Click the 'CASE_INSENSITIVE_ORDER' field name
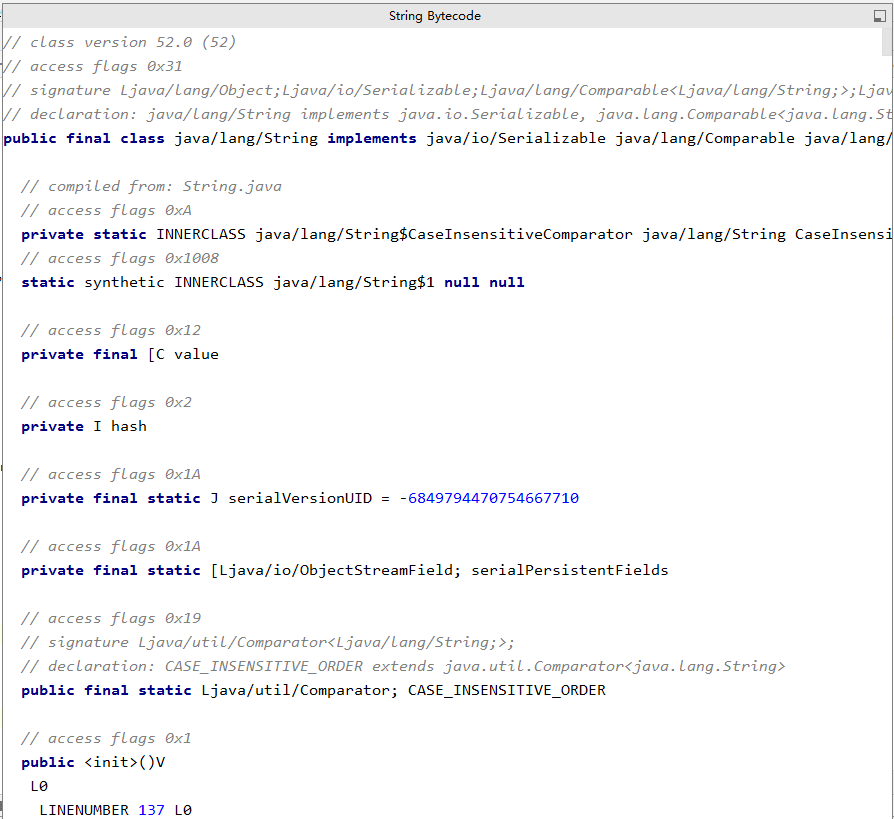 [x=506, y=690]
